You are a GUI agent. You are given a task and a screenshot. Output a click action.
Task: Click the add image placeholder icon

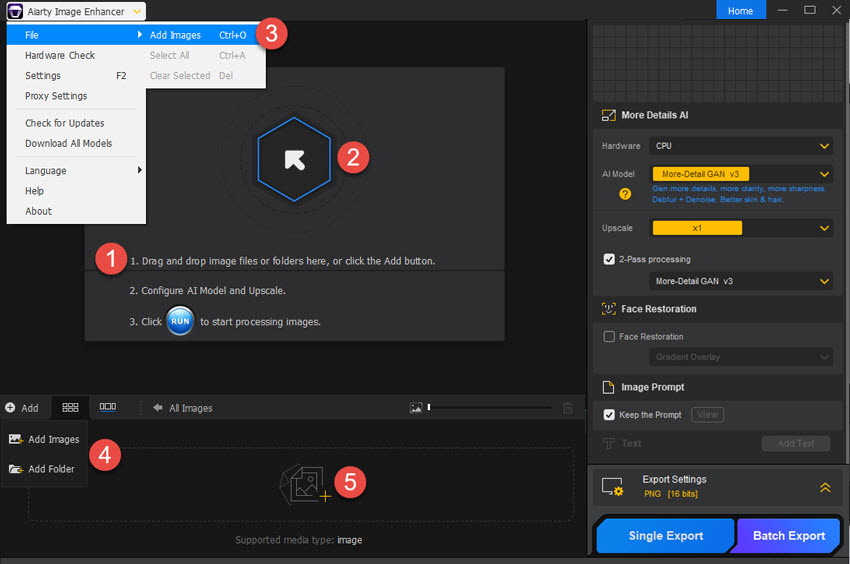tap(305, 484)
